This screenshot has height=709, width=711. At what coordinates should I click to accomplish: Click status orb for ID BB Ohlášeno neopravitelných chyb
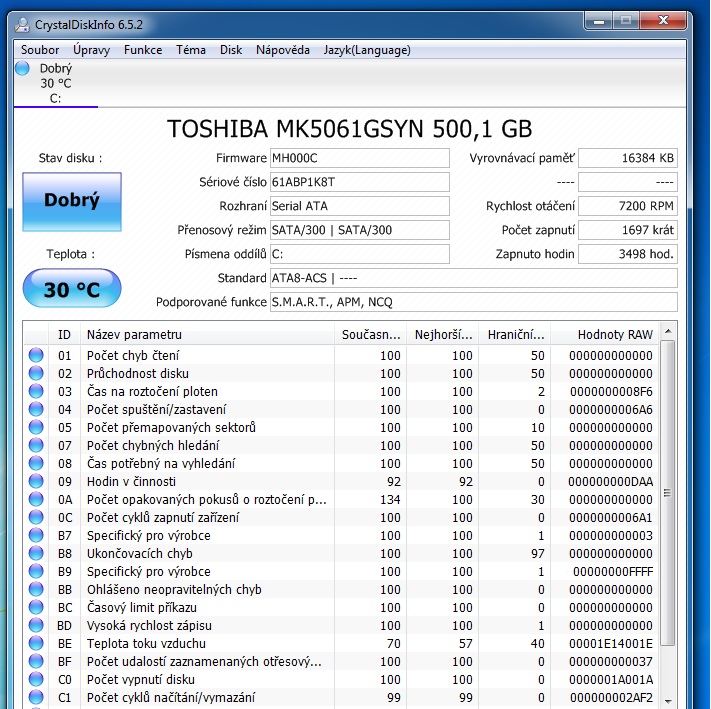point(36,589)
